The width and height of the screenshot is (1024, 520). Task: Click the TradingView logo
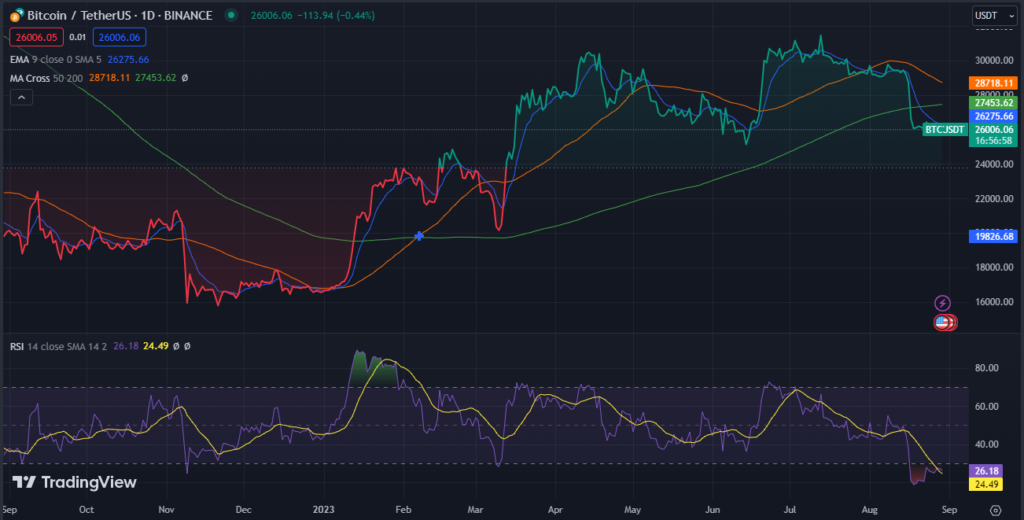coord(74,483)
